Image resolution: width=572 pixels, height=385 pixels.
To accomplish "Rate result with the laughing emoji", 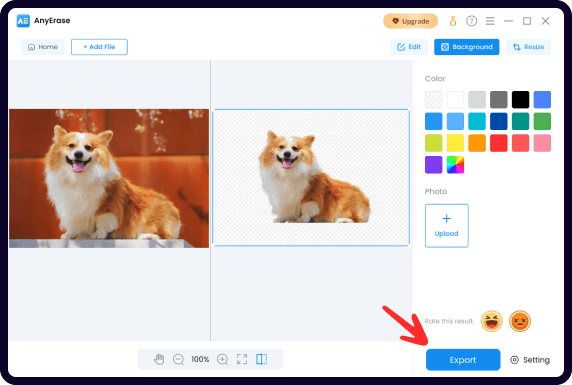I will click(492, 321).
